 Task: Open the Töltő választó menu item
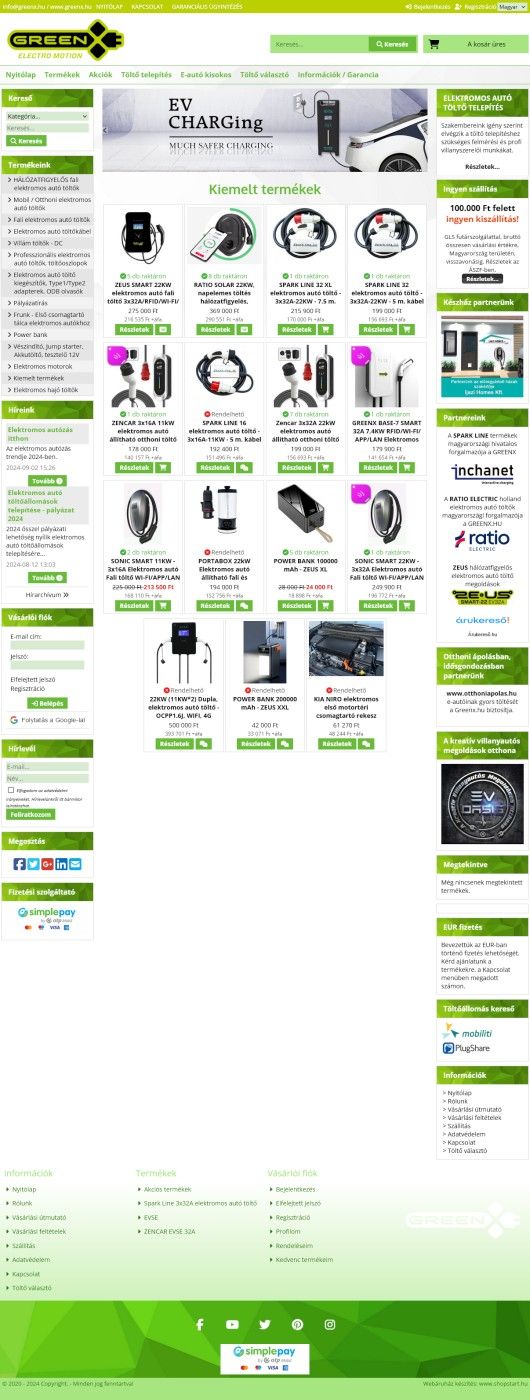(264, 75)
